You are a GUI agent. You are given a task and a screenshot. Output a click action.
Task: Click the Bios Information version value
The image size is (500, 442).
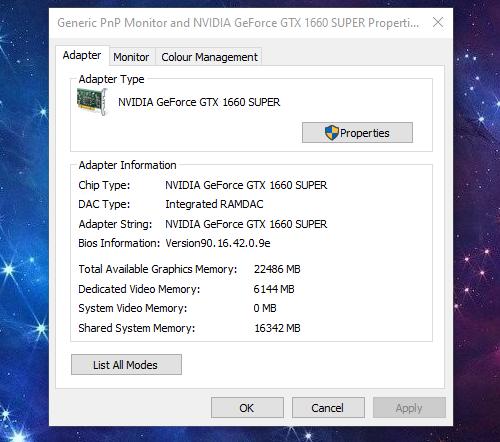coord(218,243)
